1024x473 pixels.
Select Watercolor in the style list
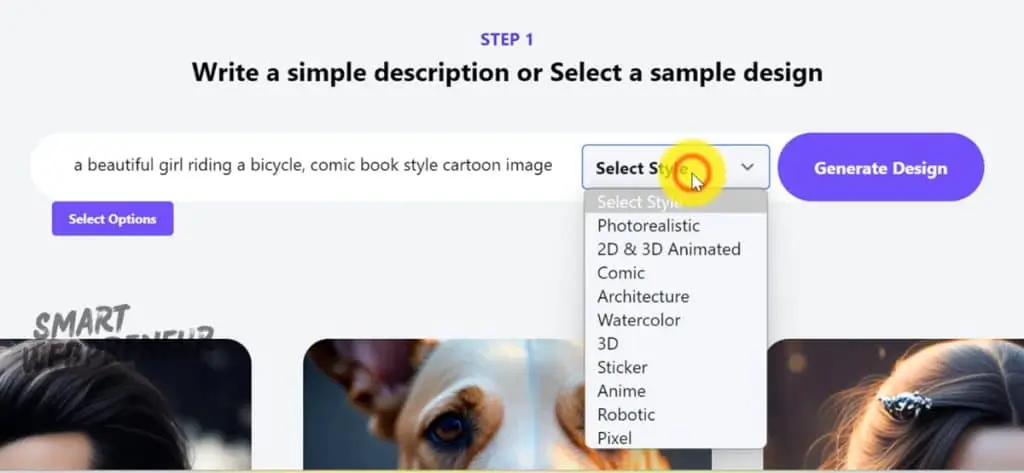point(638,320)
